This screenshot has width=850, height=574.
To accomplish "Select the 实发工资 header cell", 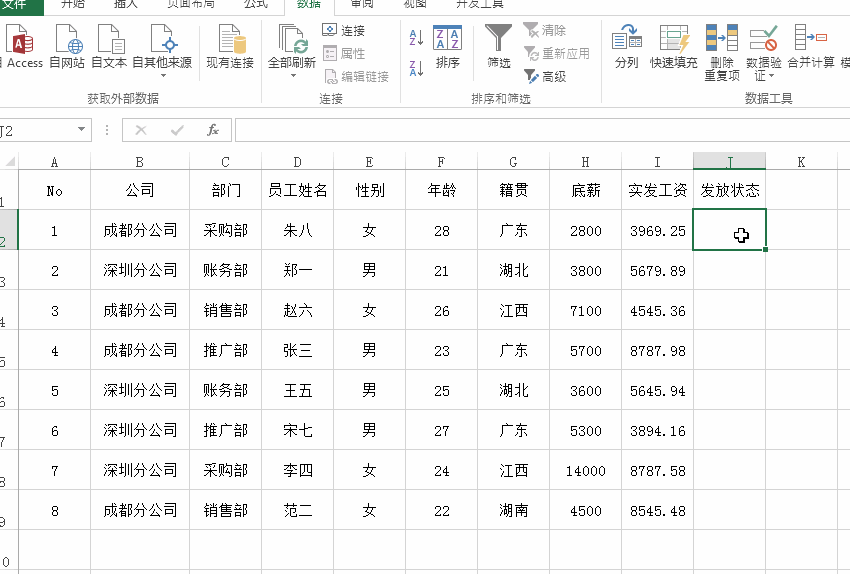I will [x=658, y=190].
